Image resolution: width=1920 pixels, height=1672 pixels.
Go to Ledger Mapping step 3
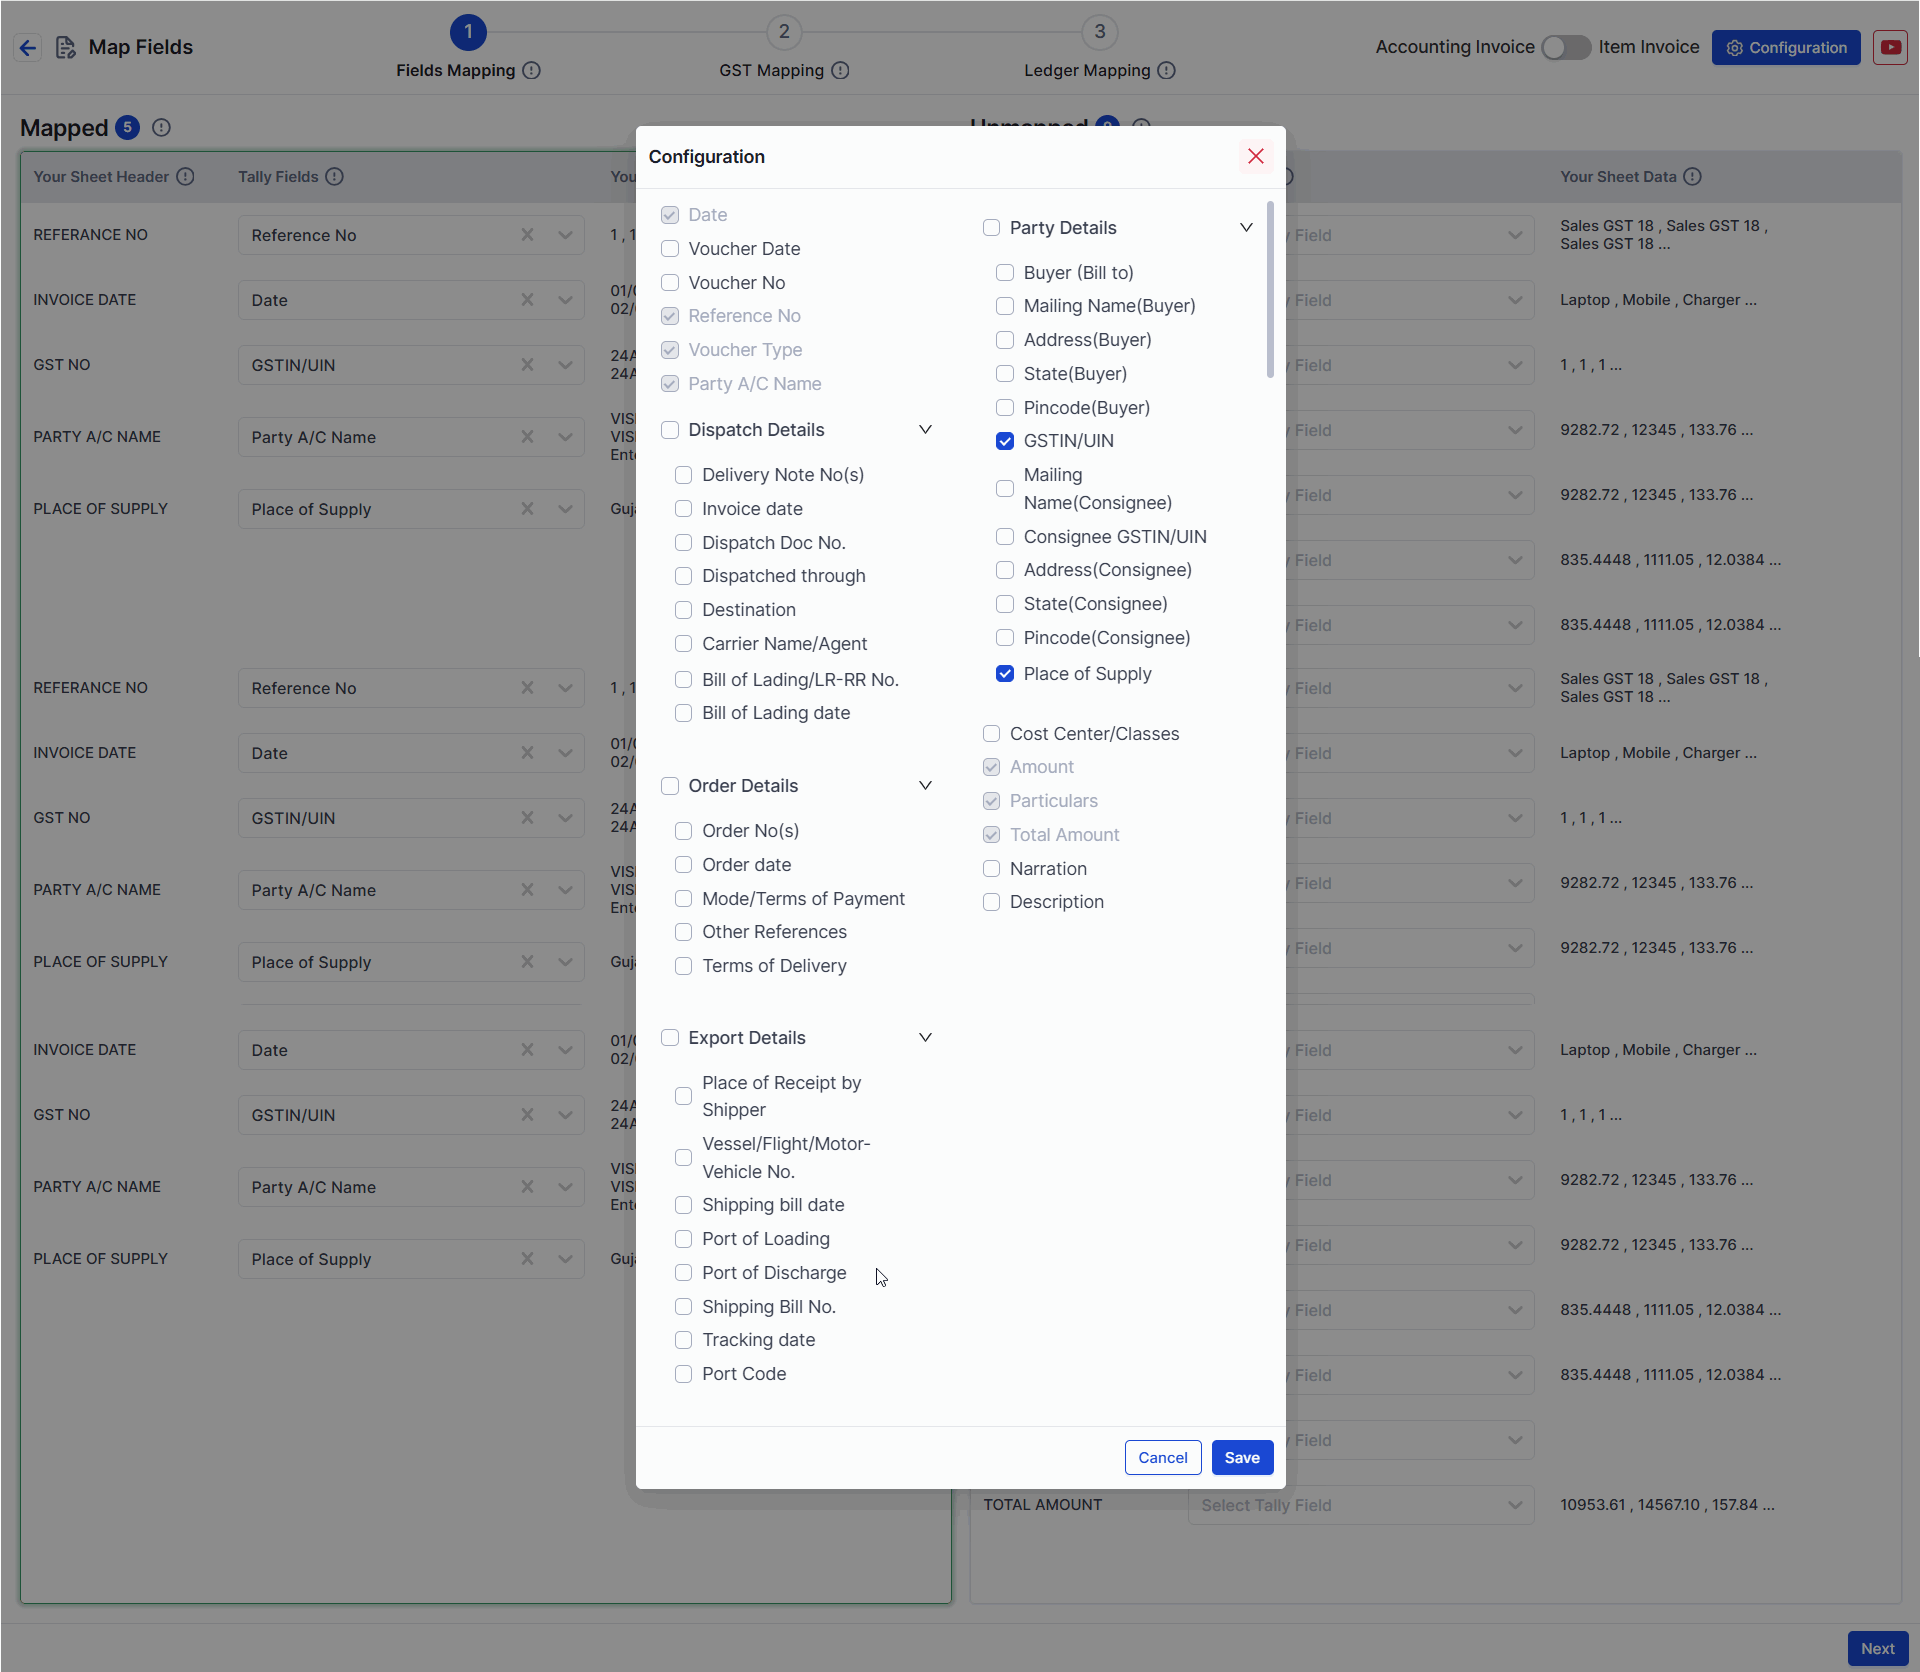[1099, 32]
